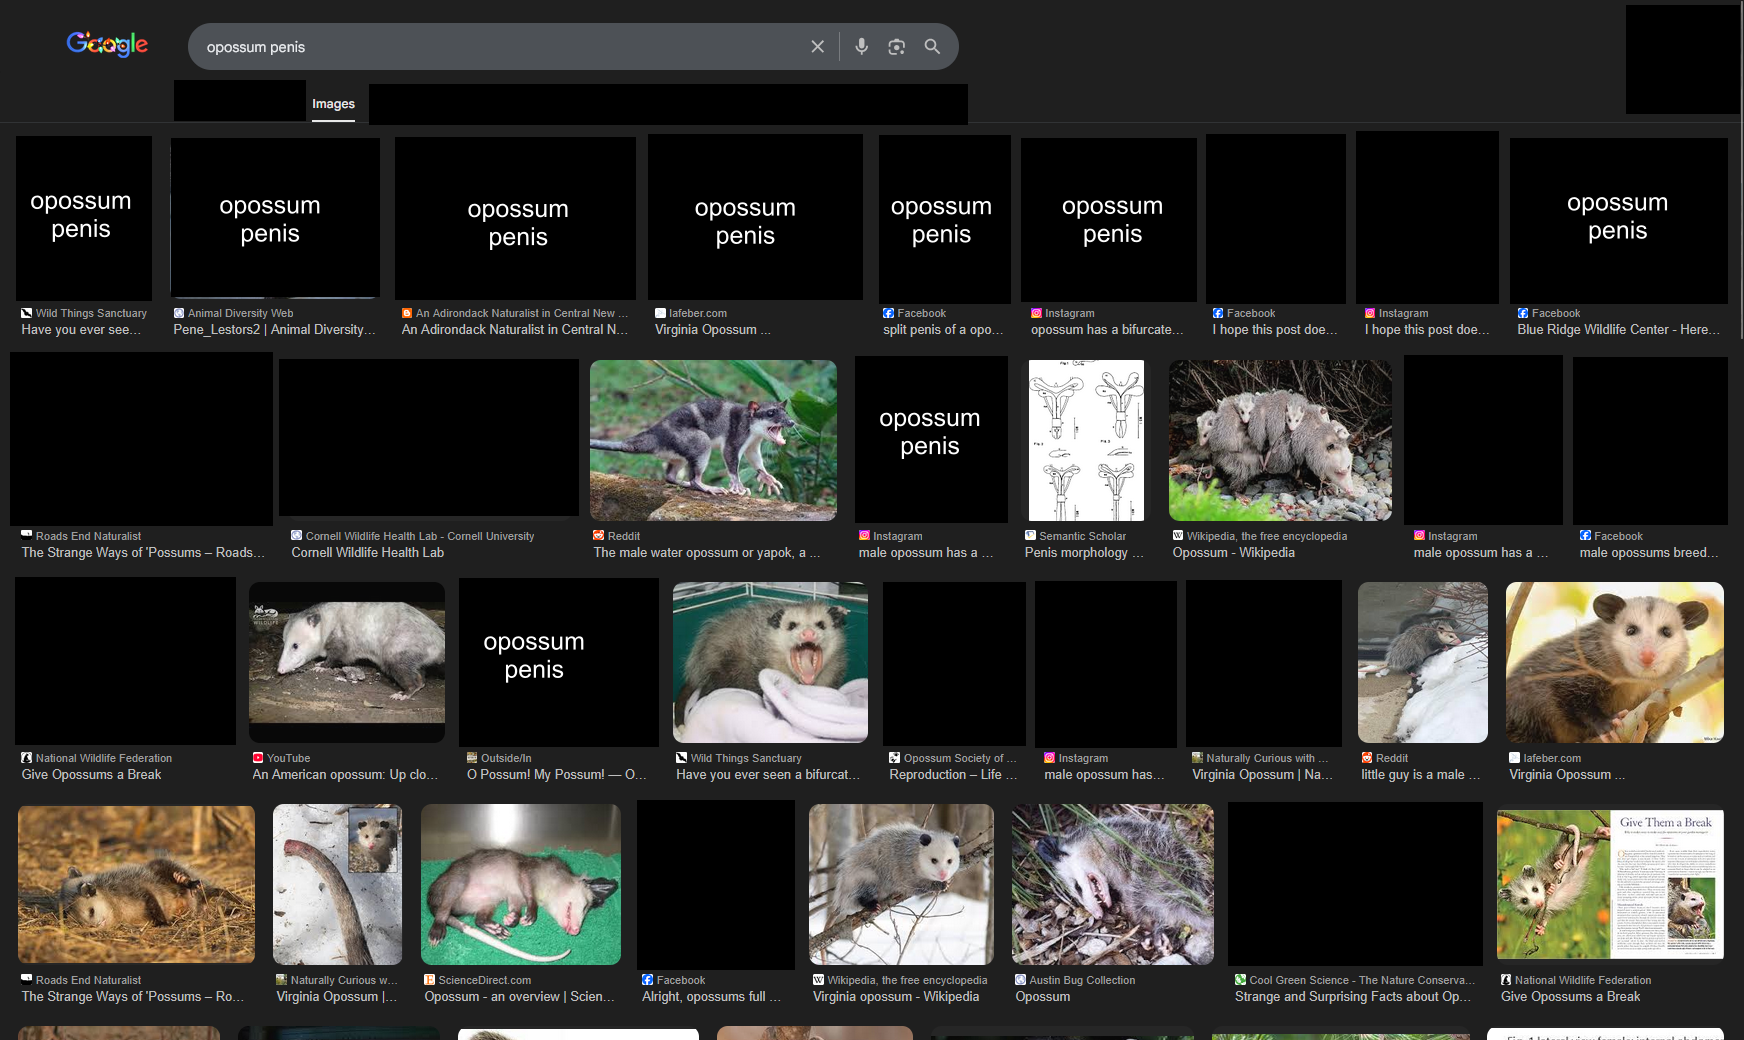Click the Reddit 'little guy is a male' thumbnail

coord(1422,662)
